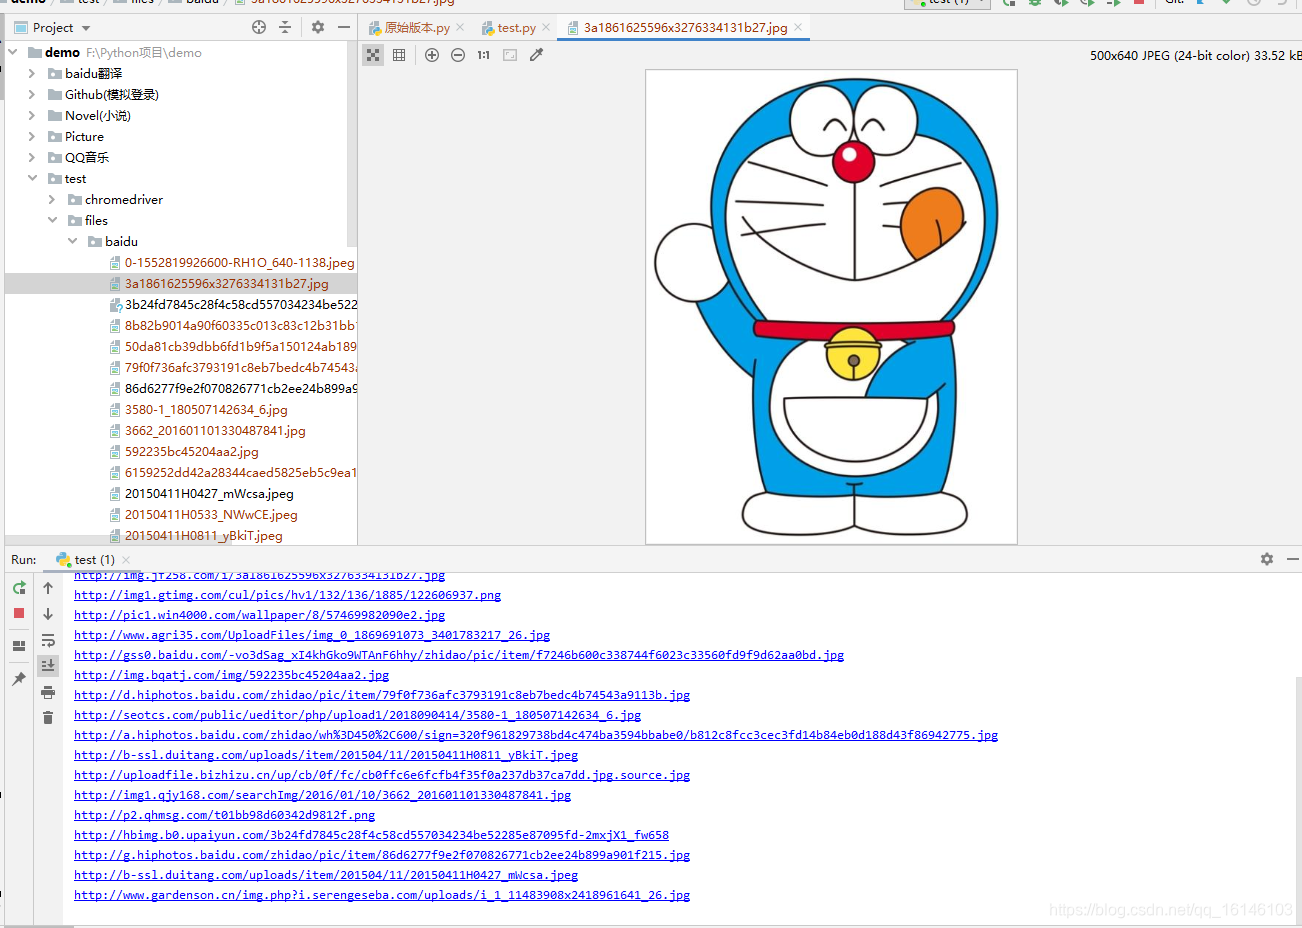The height and width of the screenshot is (928, 1302).
Task: Toggle the image grid display
Action: [x=399, y=55]
